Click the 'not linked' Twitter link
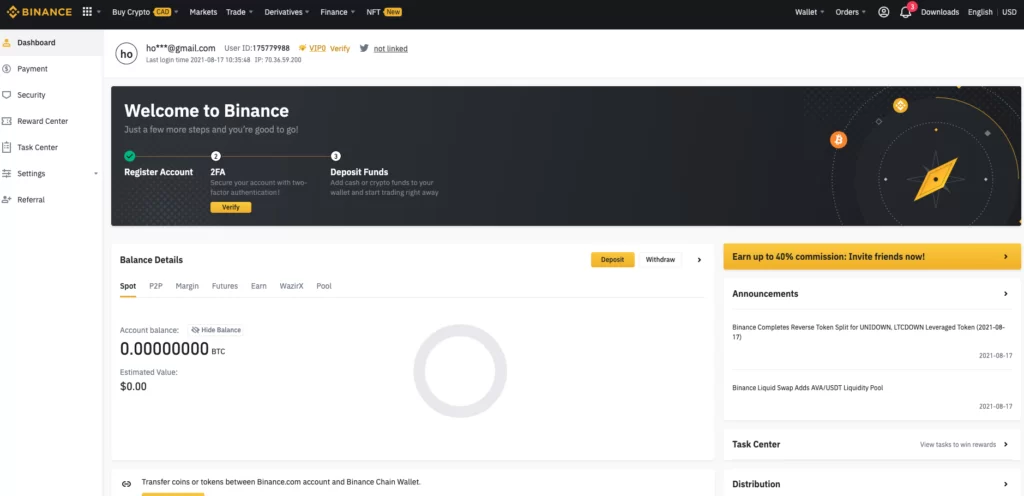1024x496 pixels. 391,48
